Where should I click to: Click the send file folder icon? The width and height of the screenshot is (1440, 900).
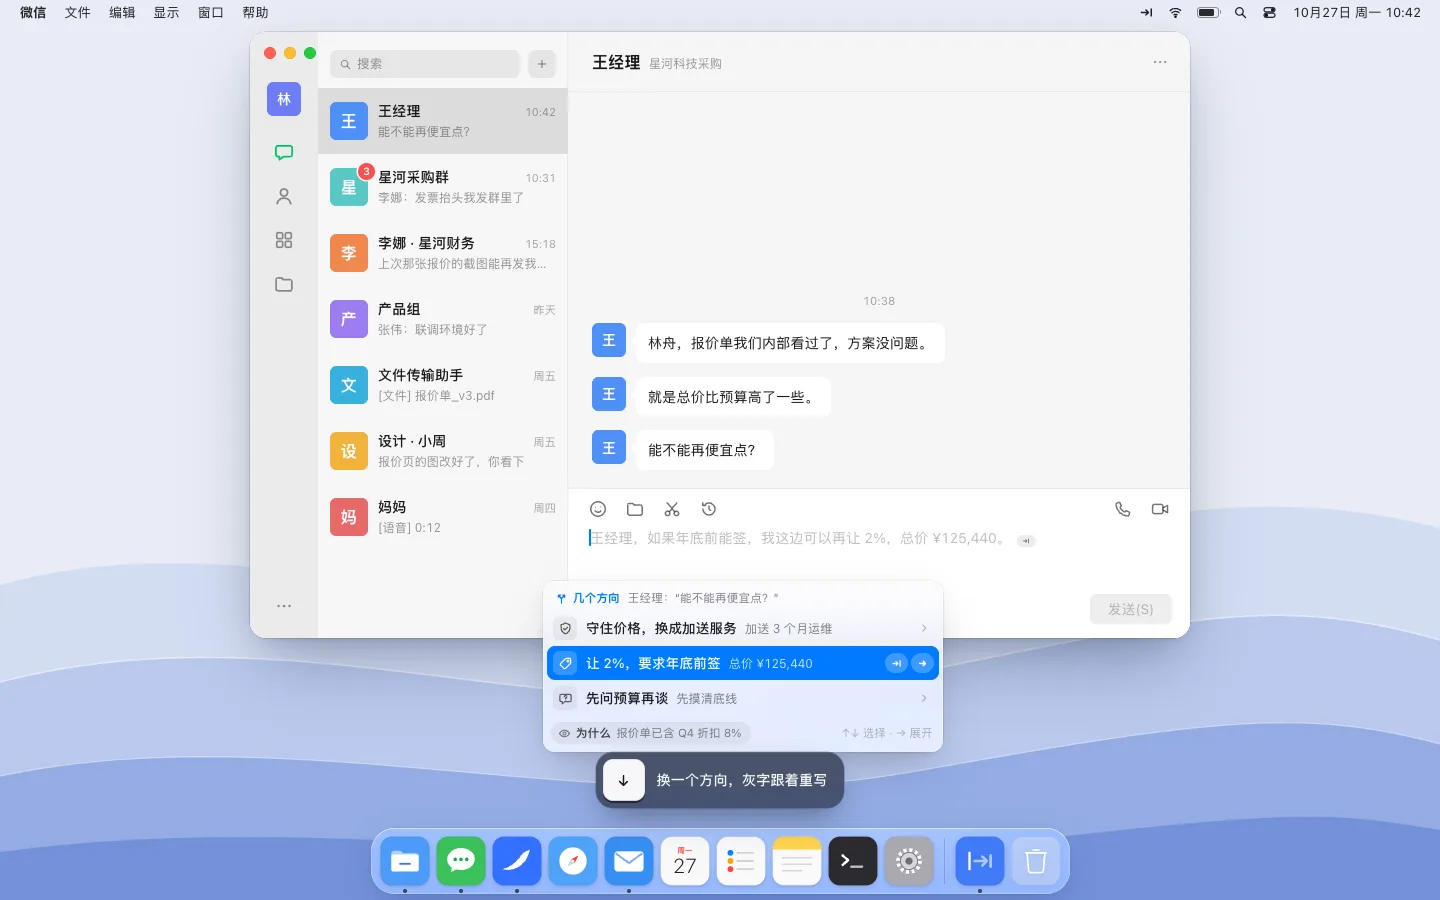[635, 509]
